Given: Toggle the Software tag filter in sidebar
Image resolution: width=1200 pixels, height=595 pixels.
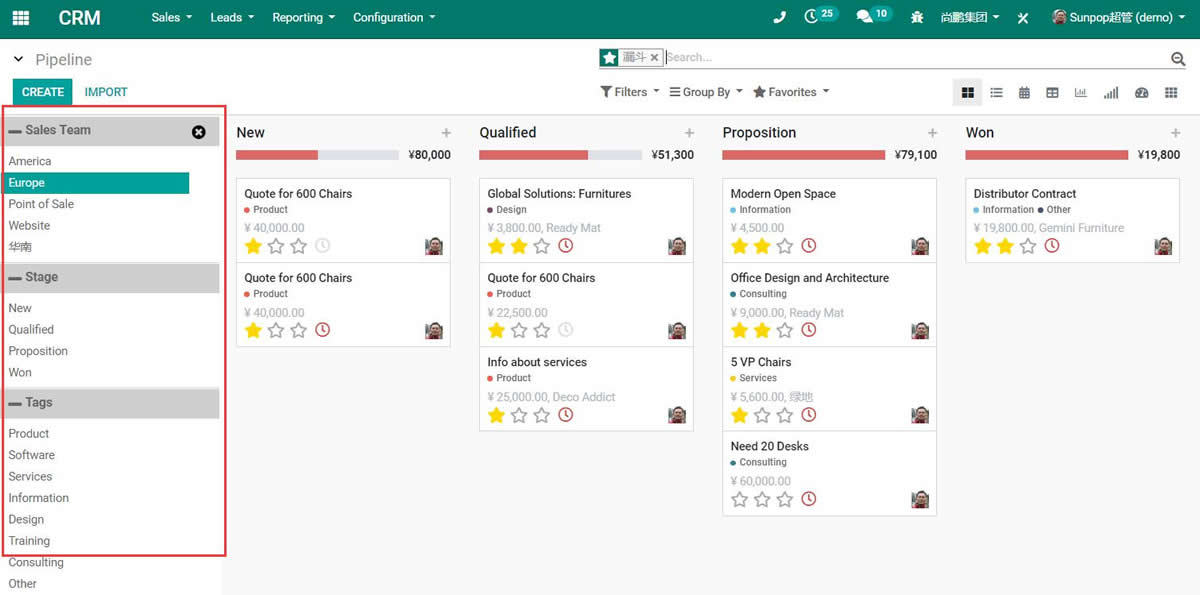Looking at the screenshot, I should (x=32, y=455).
